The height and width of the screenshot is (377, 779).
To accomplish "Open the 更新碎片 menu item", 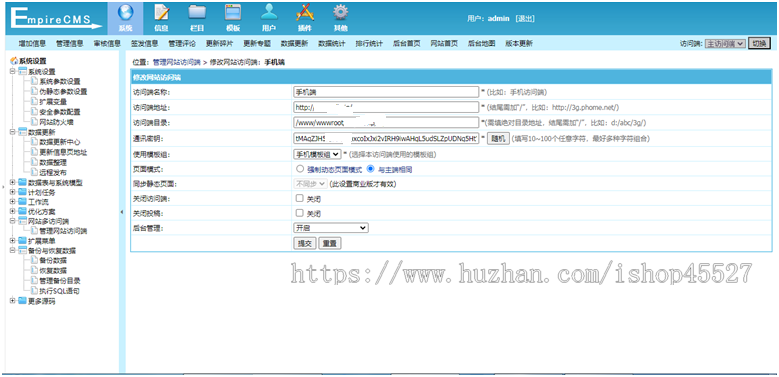I will [x=220, y=44].
